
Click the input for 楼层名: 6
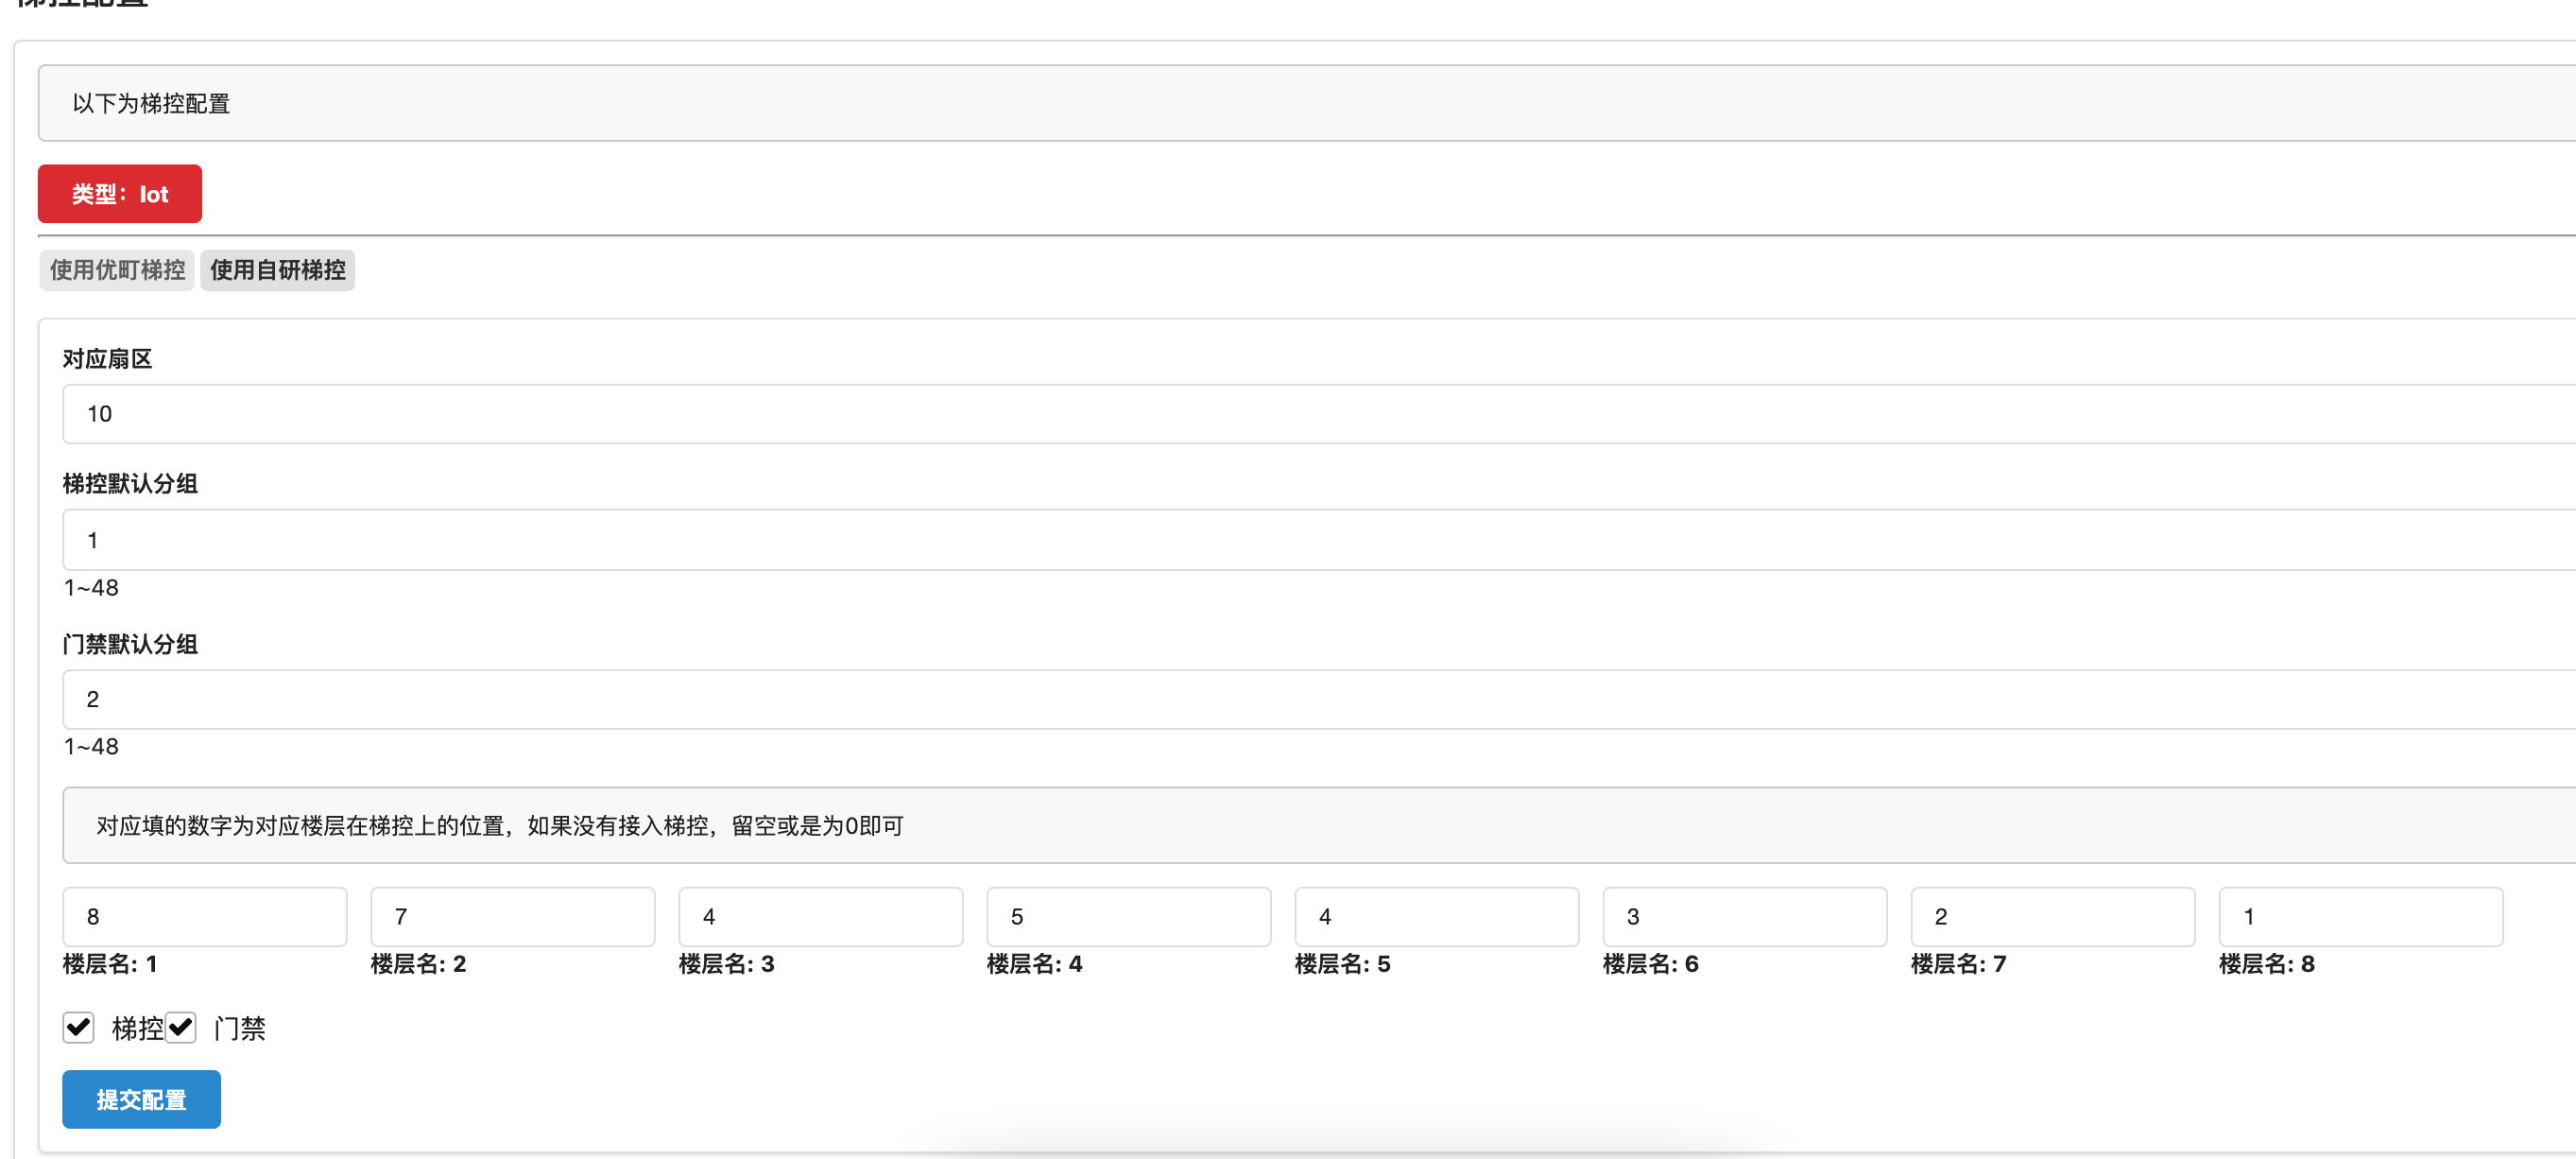coord(1744,916)
